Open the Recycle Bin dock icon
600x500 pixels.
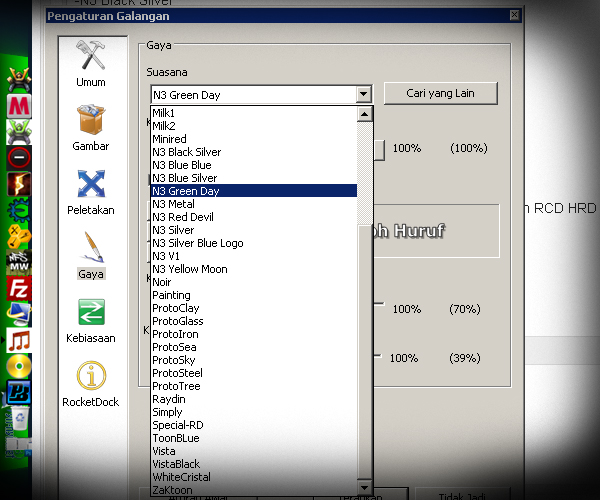coord(19,418)
